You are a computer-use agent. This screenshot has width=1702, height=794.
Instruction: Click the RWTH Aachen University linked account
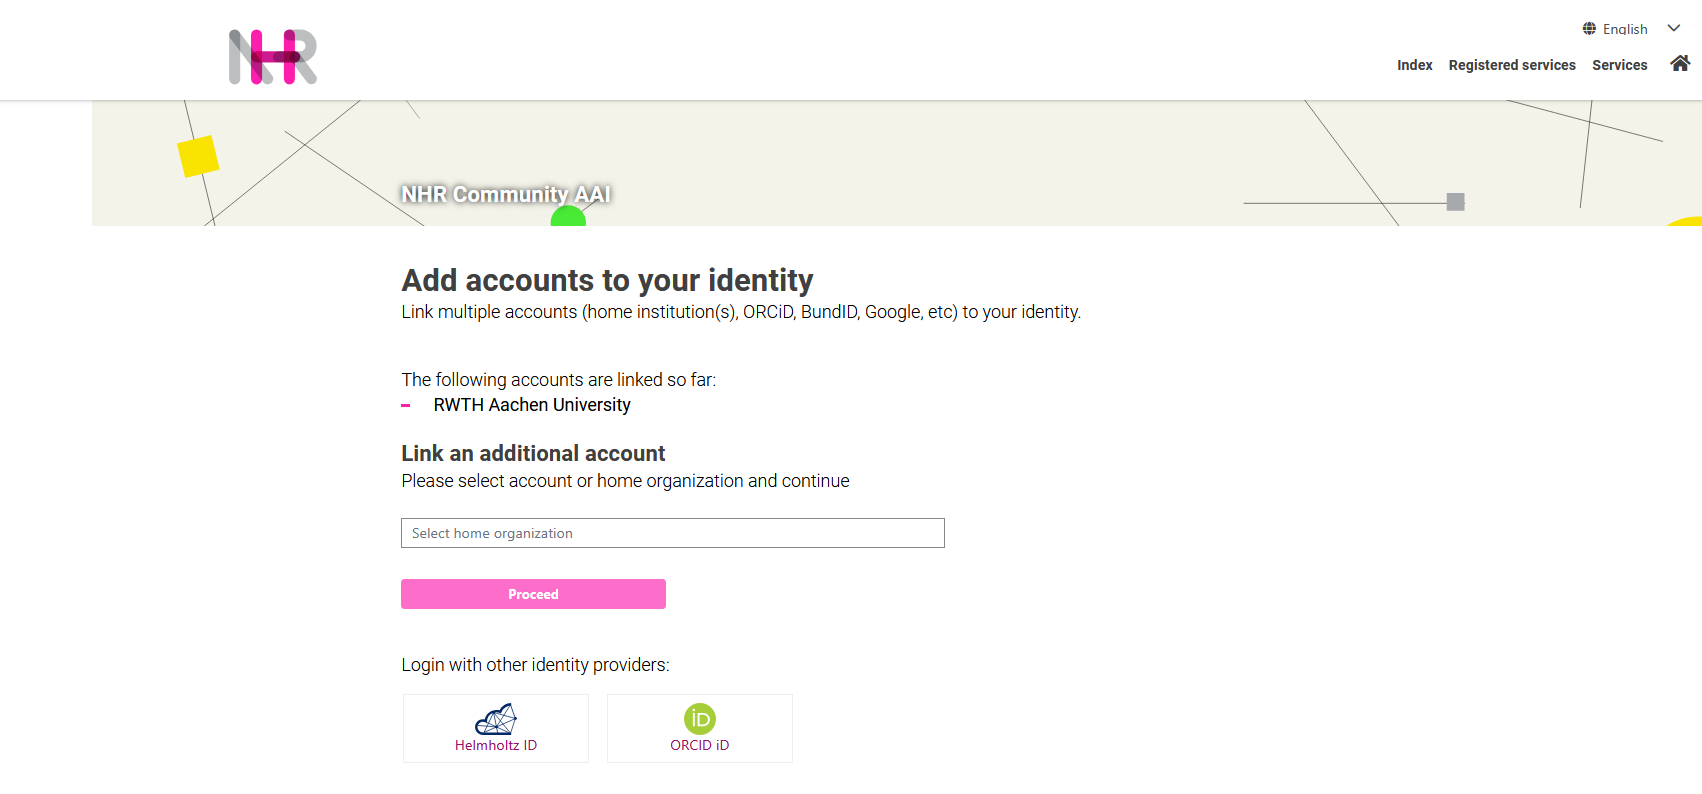531,405
